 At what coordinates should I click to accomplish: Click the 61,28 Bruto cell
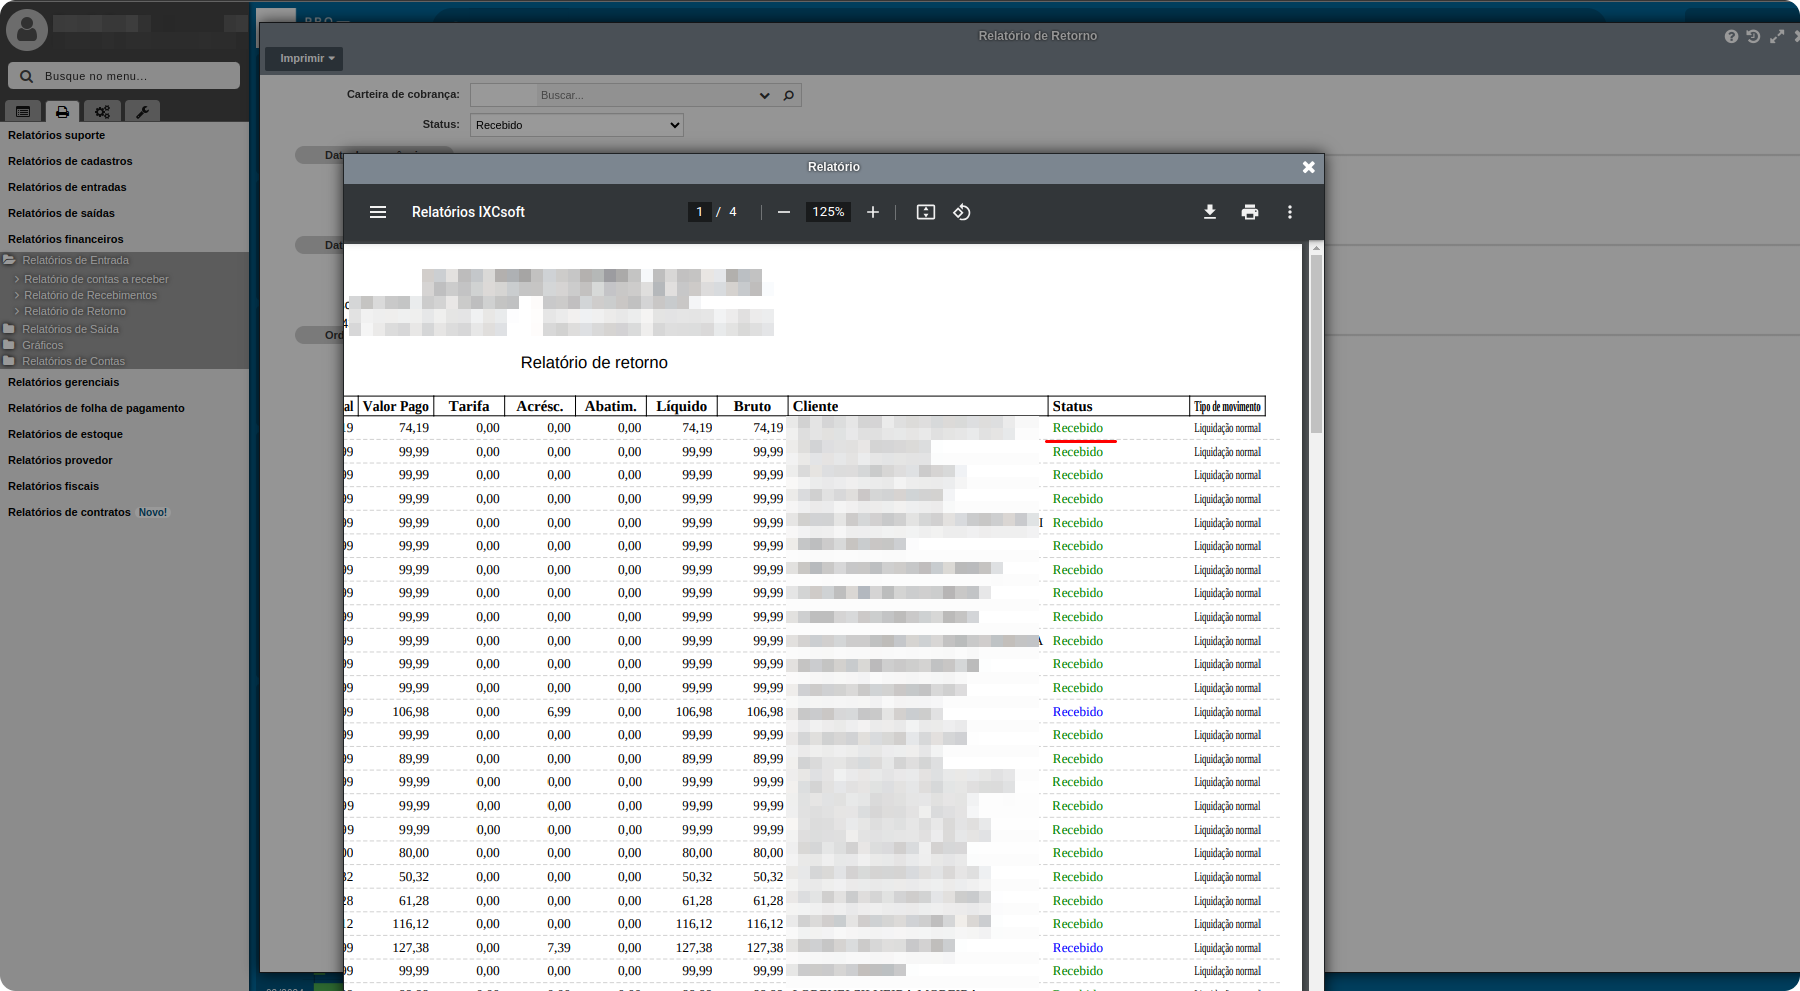click(x=768, y=901)
